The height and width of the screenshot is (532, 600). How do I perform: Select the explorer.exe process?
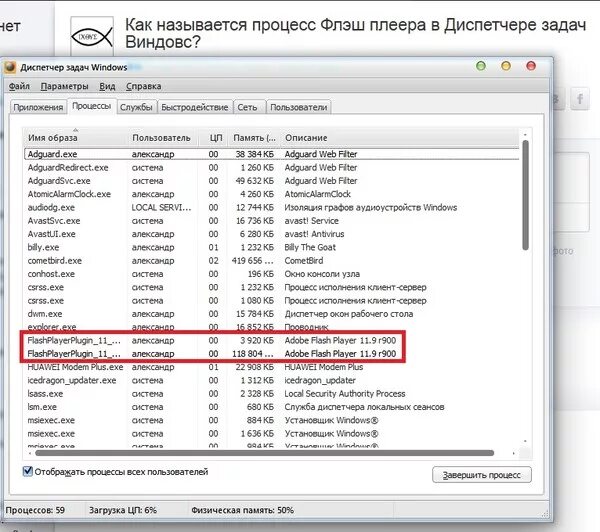(272, 327)
